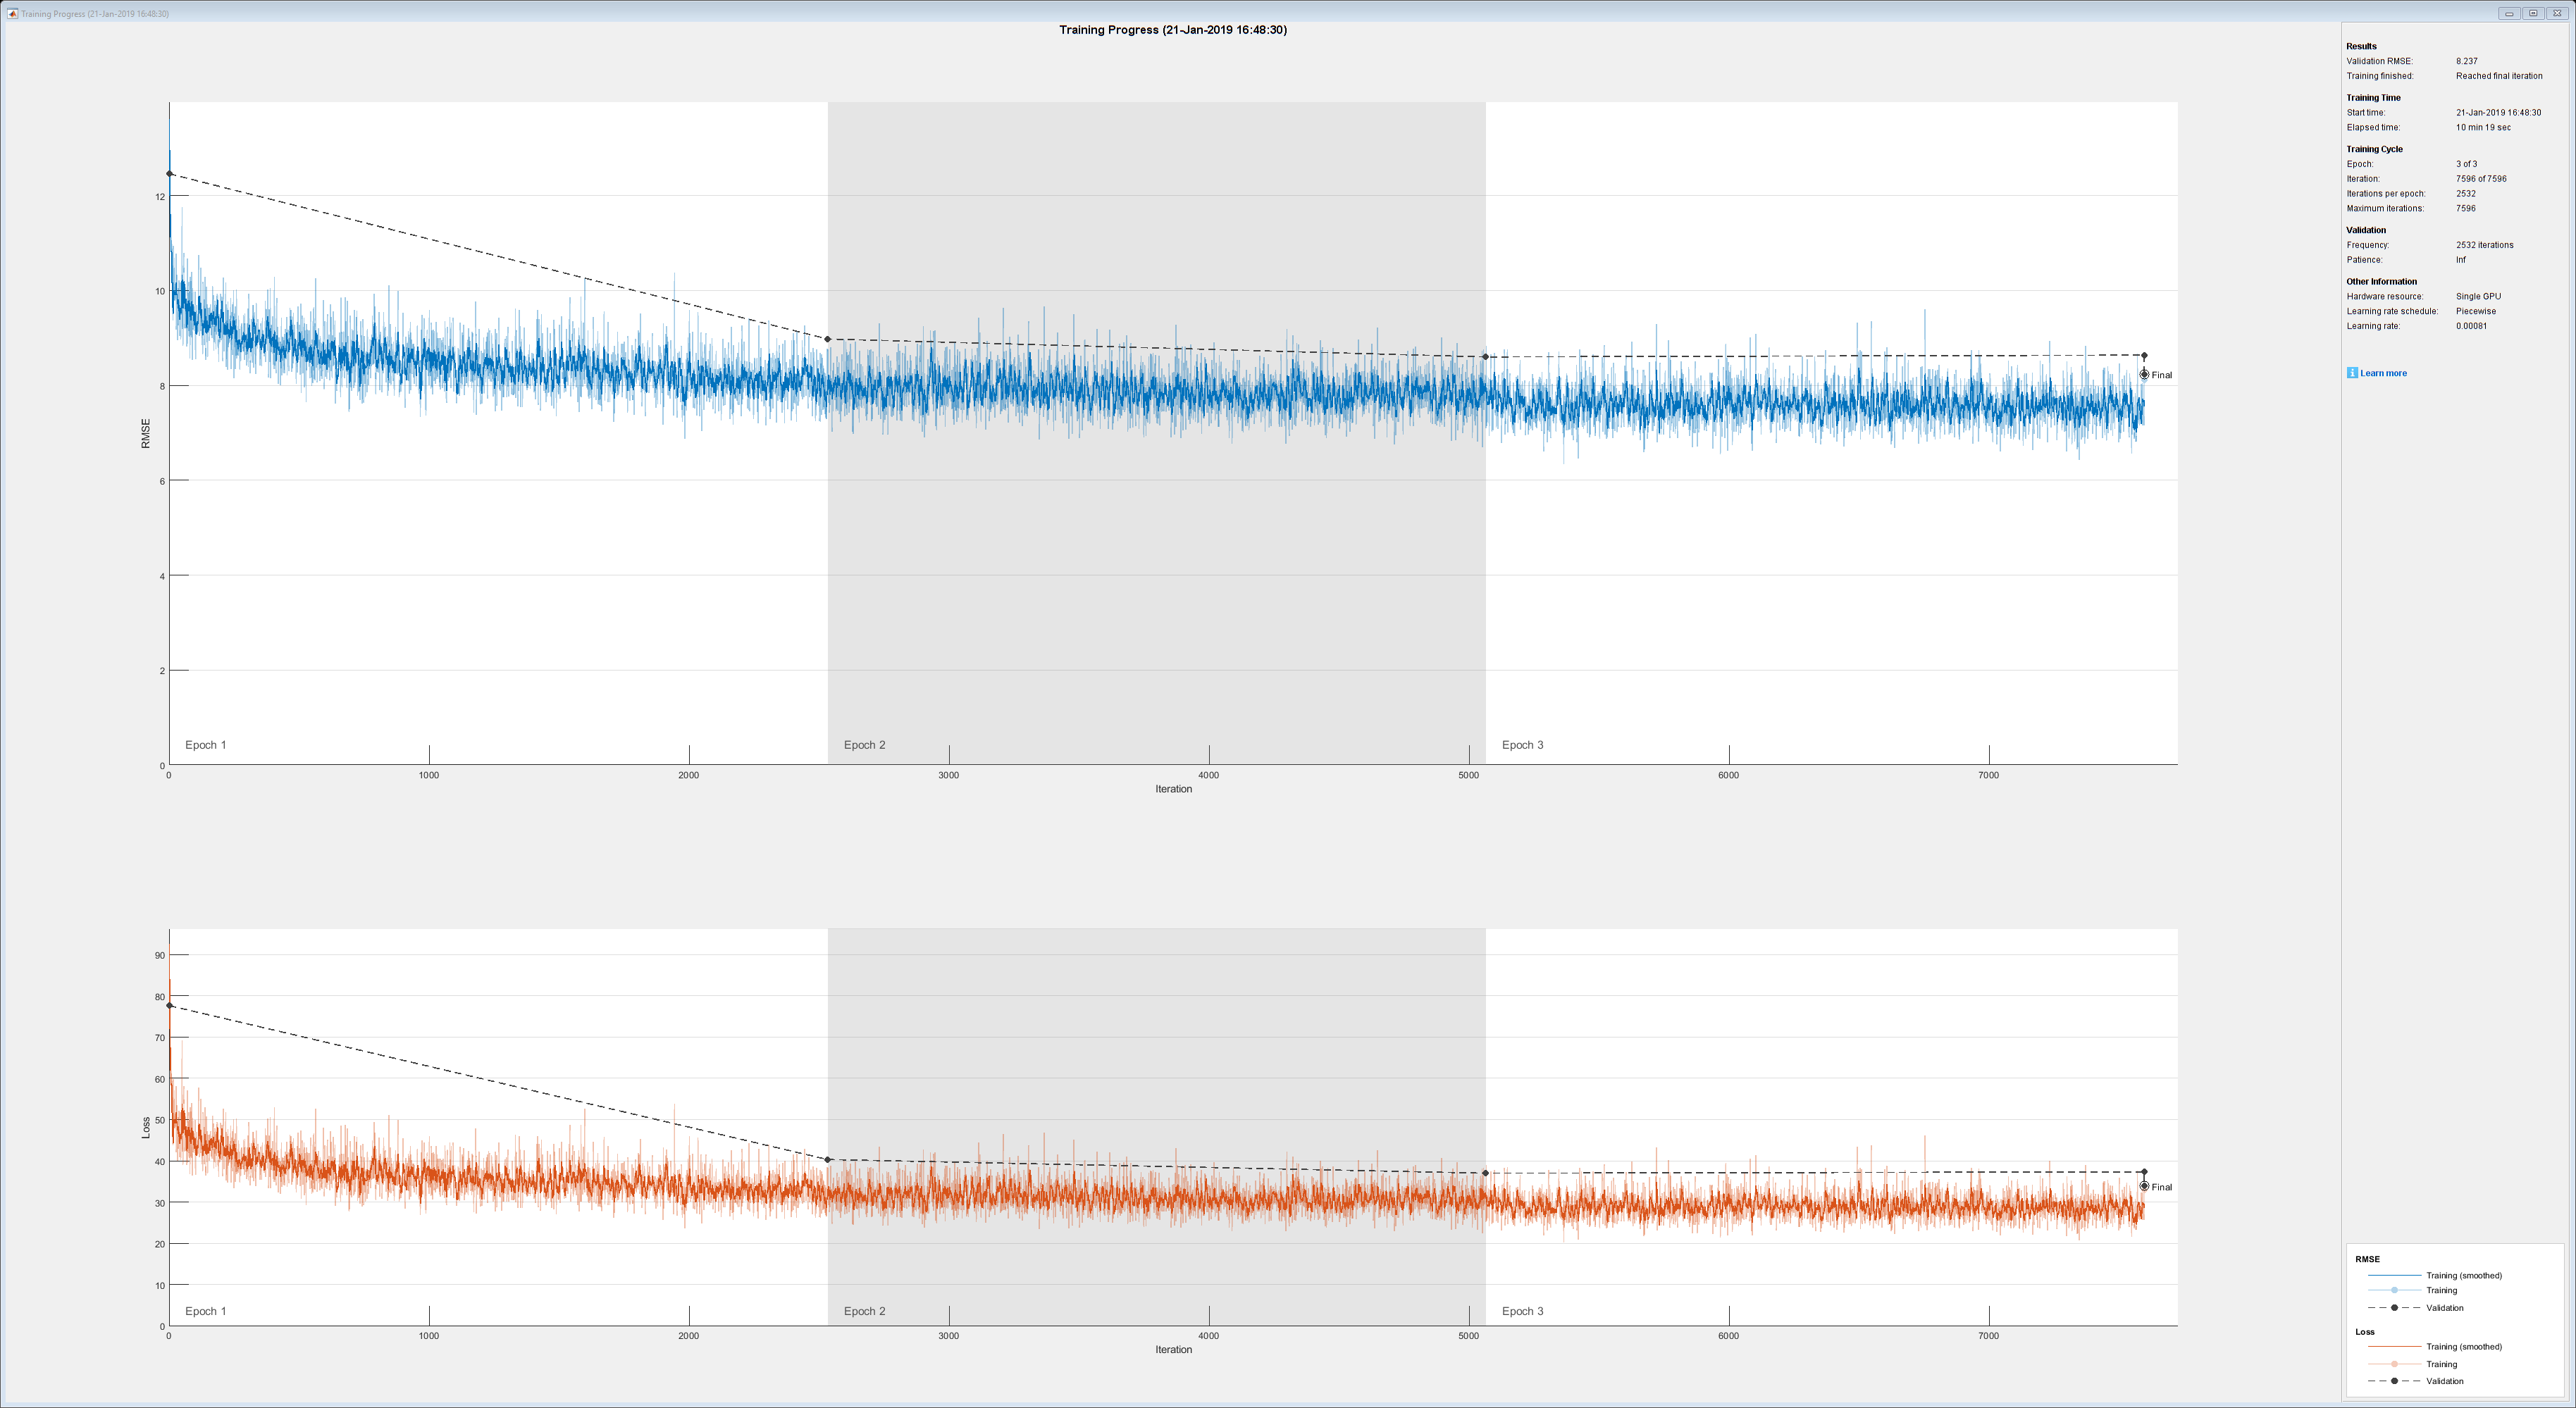The image size is (2576, 1408).
Task: Click the light orange Loss Training legend marker
Action: point(2394,1364)
